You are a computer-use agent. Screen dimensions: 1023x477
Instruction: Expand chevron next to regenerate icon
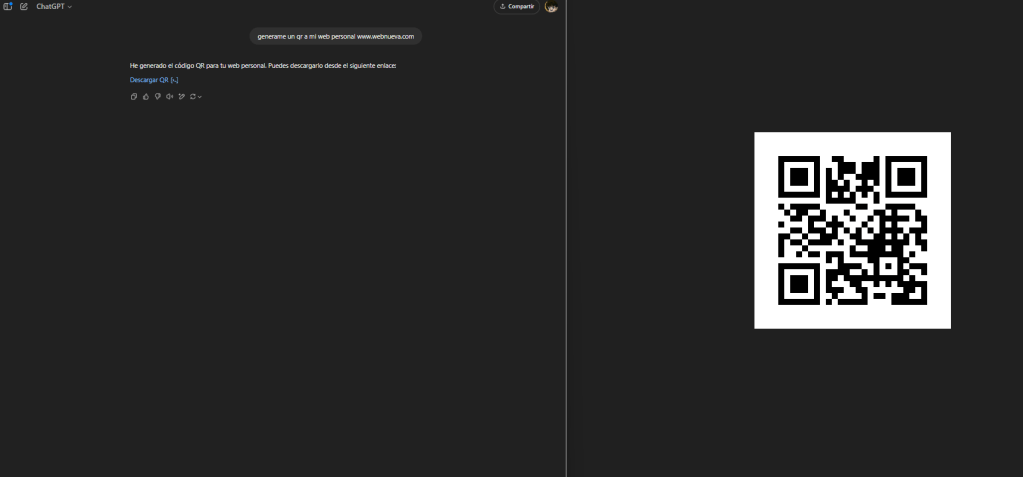coord(200,96)
